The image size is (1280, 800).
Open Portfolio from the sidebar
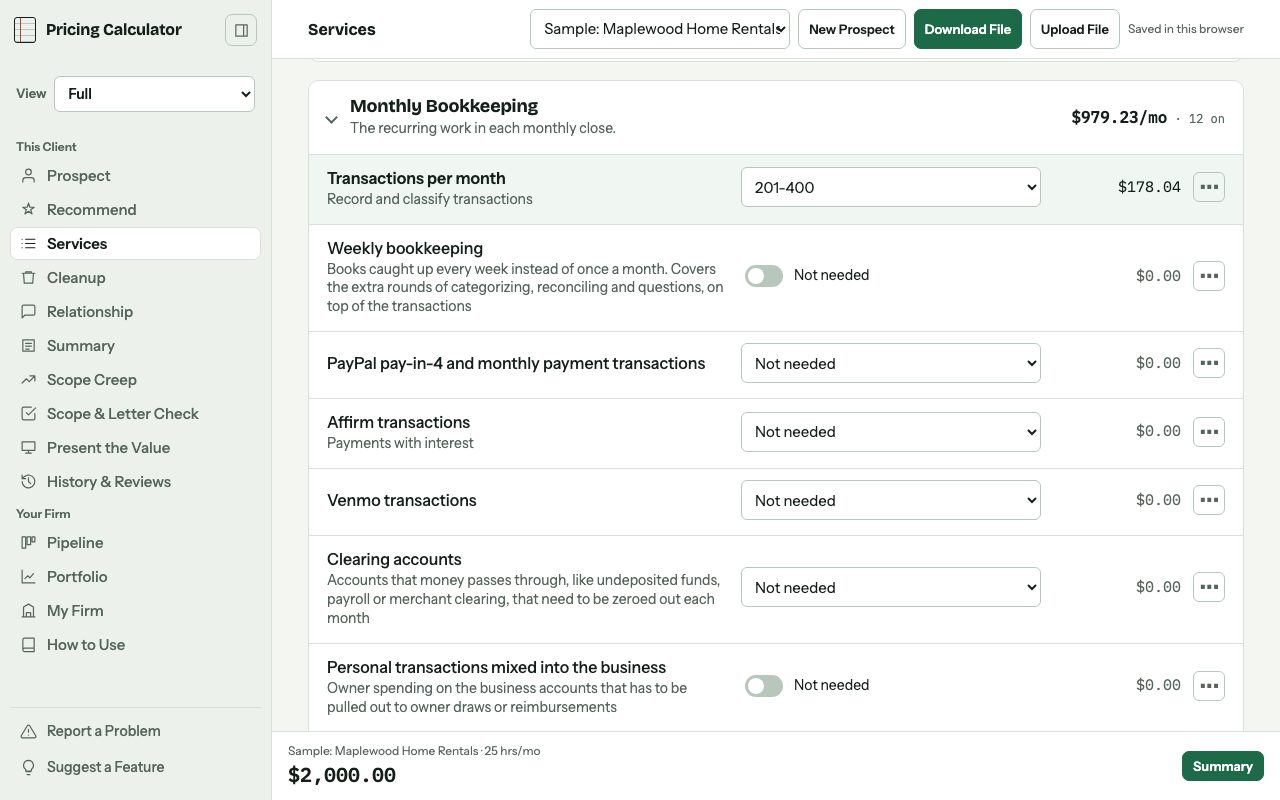point(135,577)
